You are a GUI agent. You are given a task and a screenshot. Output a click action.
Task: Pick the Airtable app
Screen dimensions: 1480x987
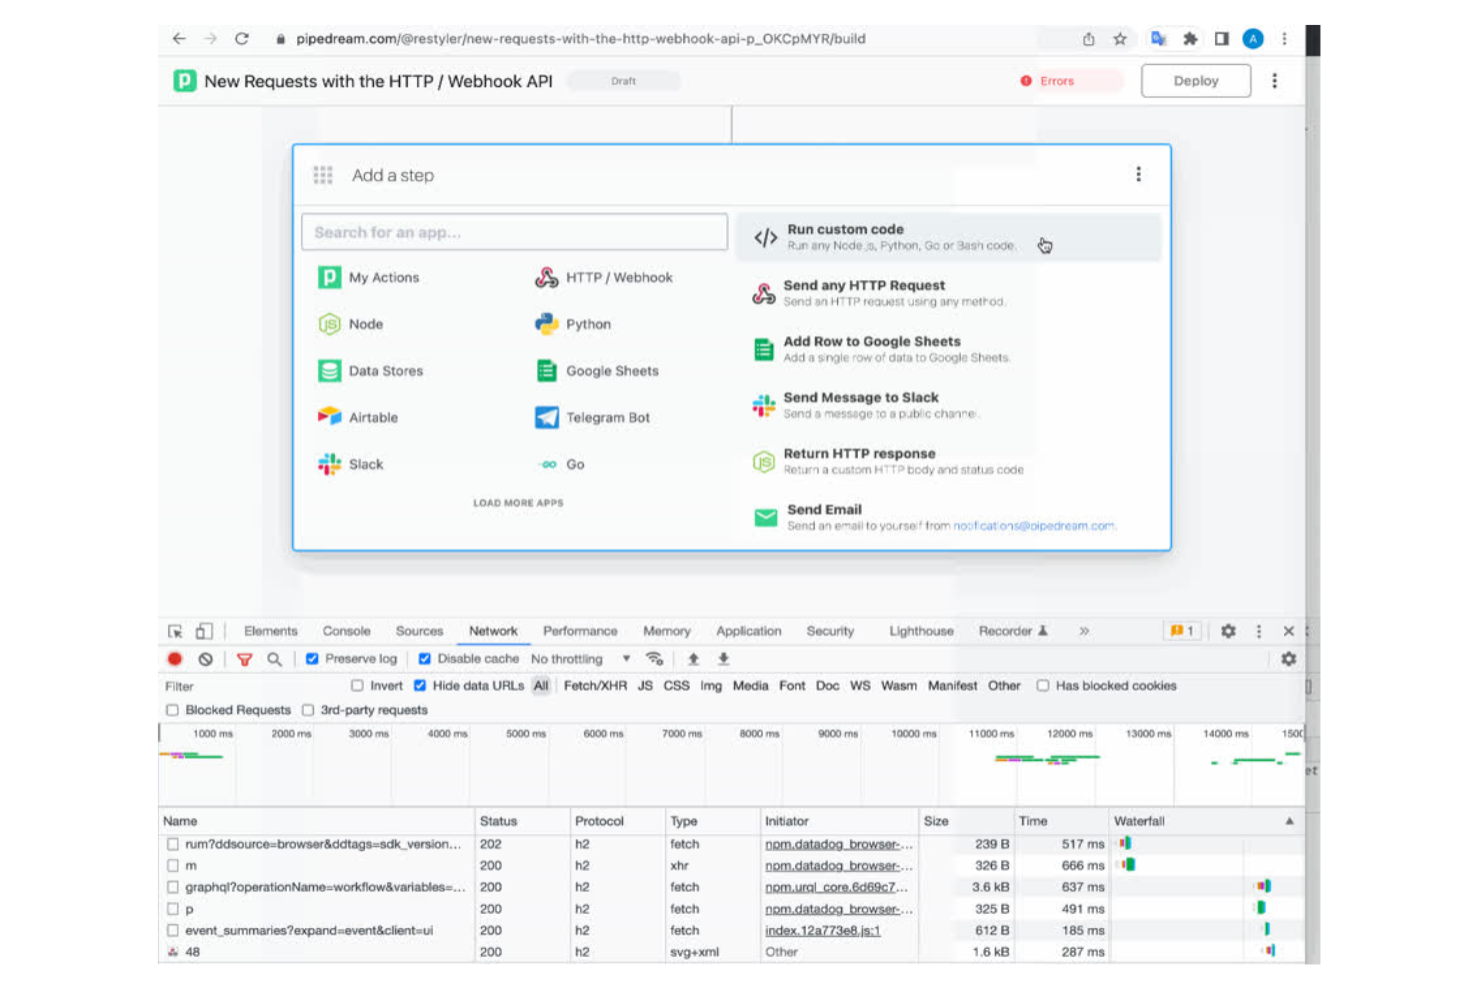358,417
